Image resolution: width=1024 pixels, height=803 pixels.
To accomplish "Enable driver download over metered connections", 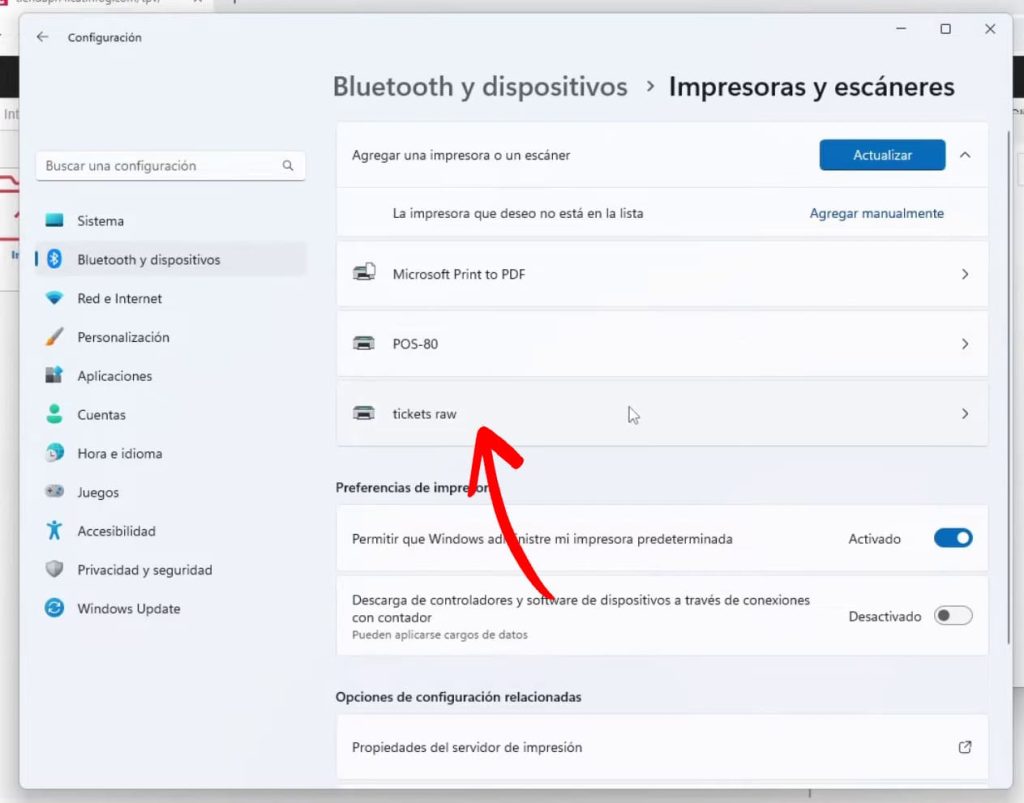I will point(952,616).
